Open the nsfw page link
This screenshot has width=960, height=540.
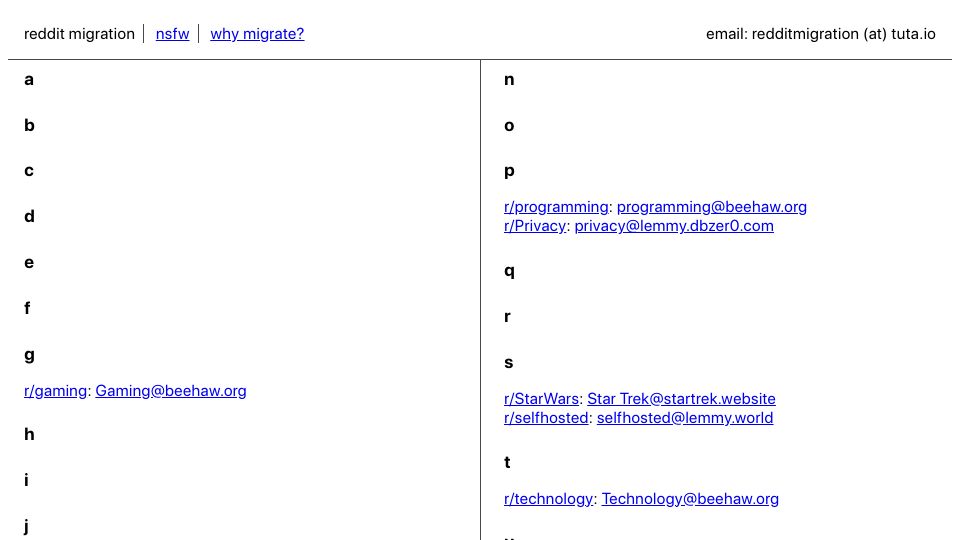[172, 34]
